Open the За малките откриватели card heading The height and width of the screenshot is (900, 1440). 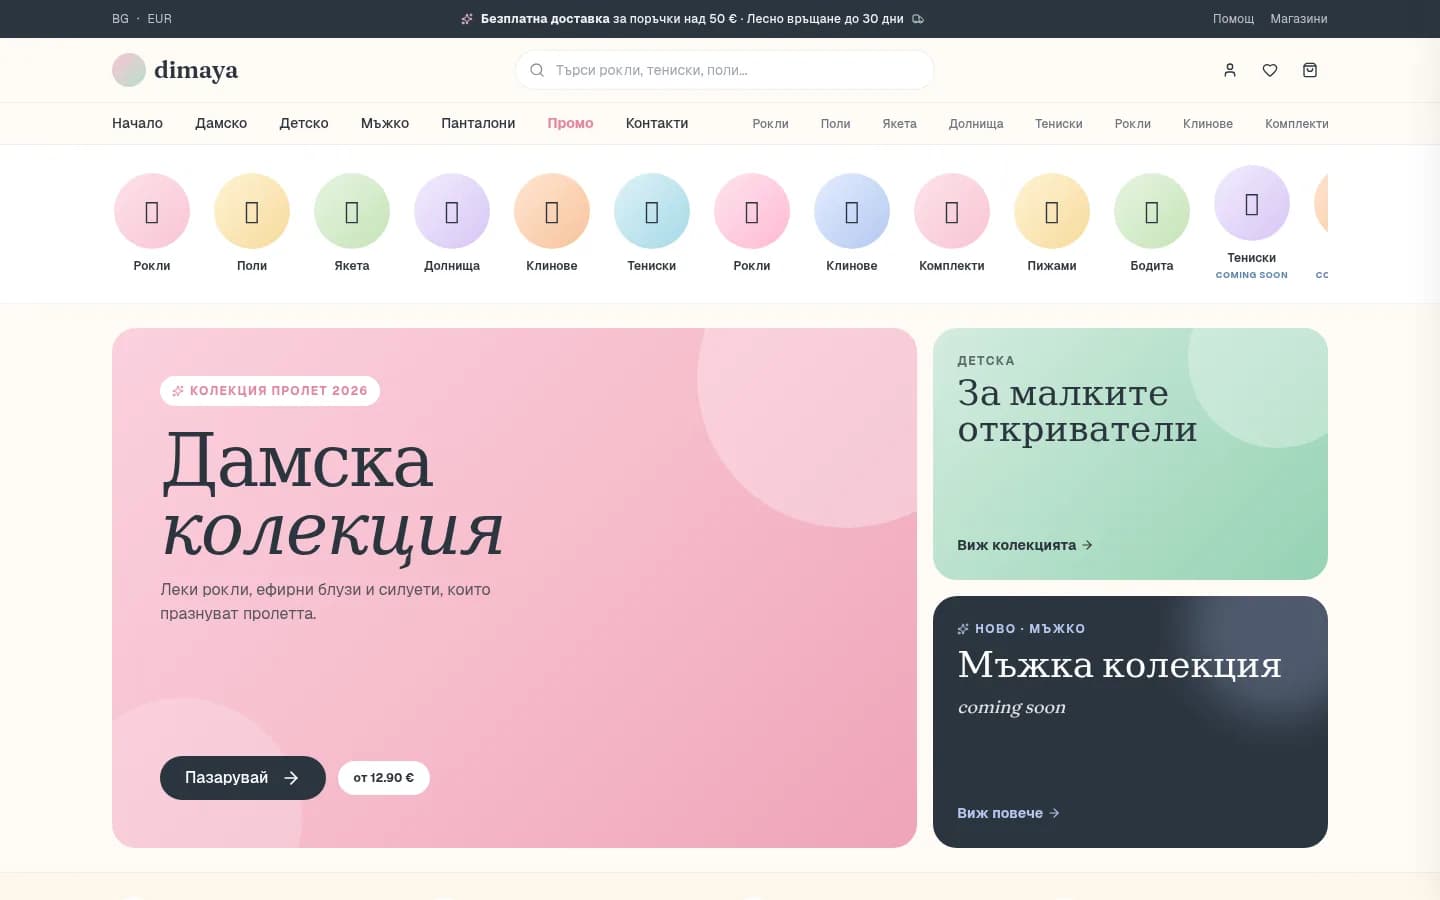pos(1077,411)
